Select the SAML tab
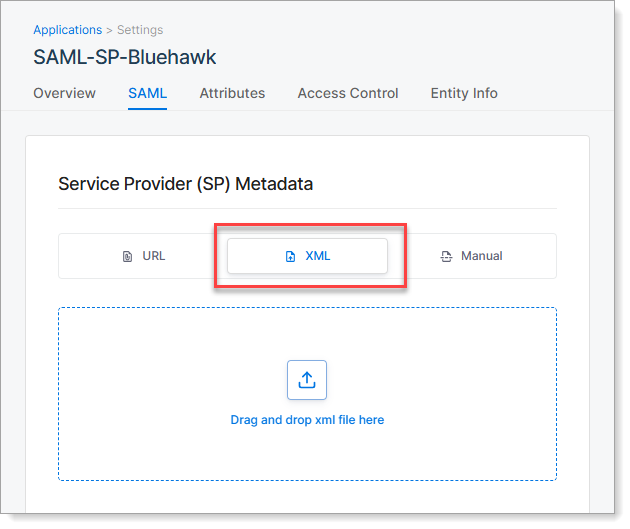This screenshot has height=529, width=630. 147,93
